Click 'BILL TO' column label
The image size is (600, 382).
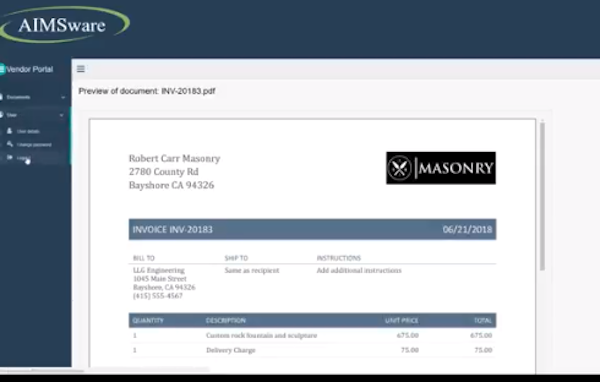[x=144, y=258]
